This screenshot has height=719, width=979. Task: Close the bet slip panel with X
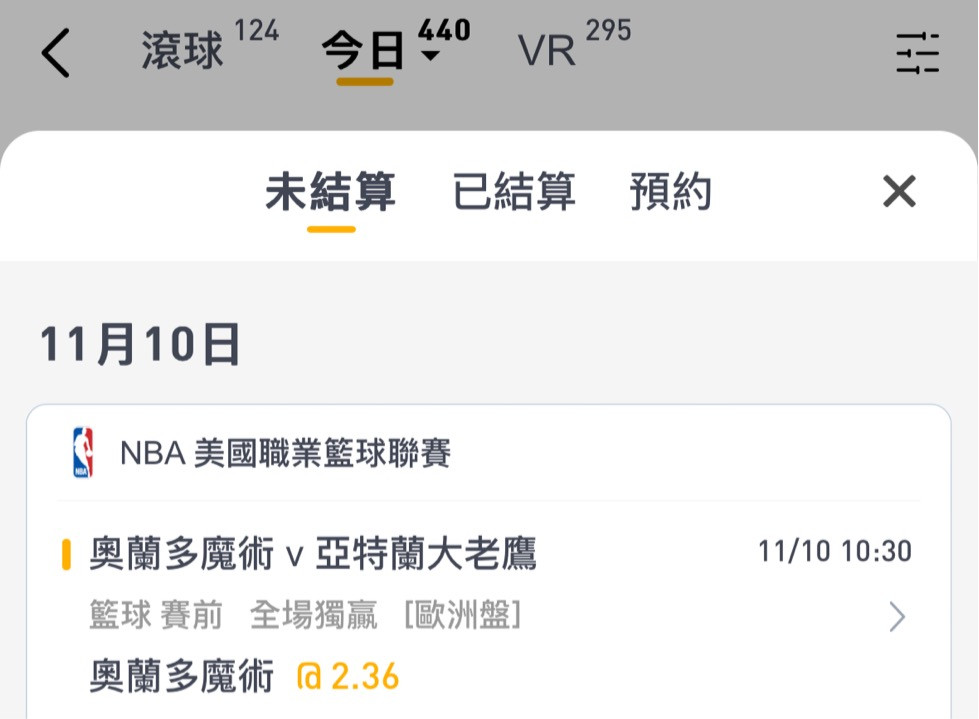[899, 191]
